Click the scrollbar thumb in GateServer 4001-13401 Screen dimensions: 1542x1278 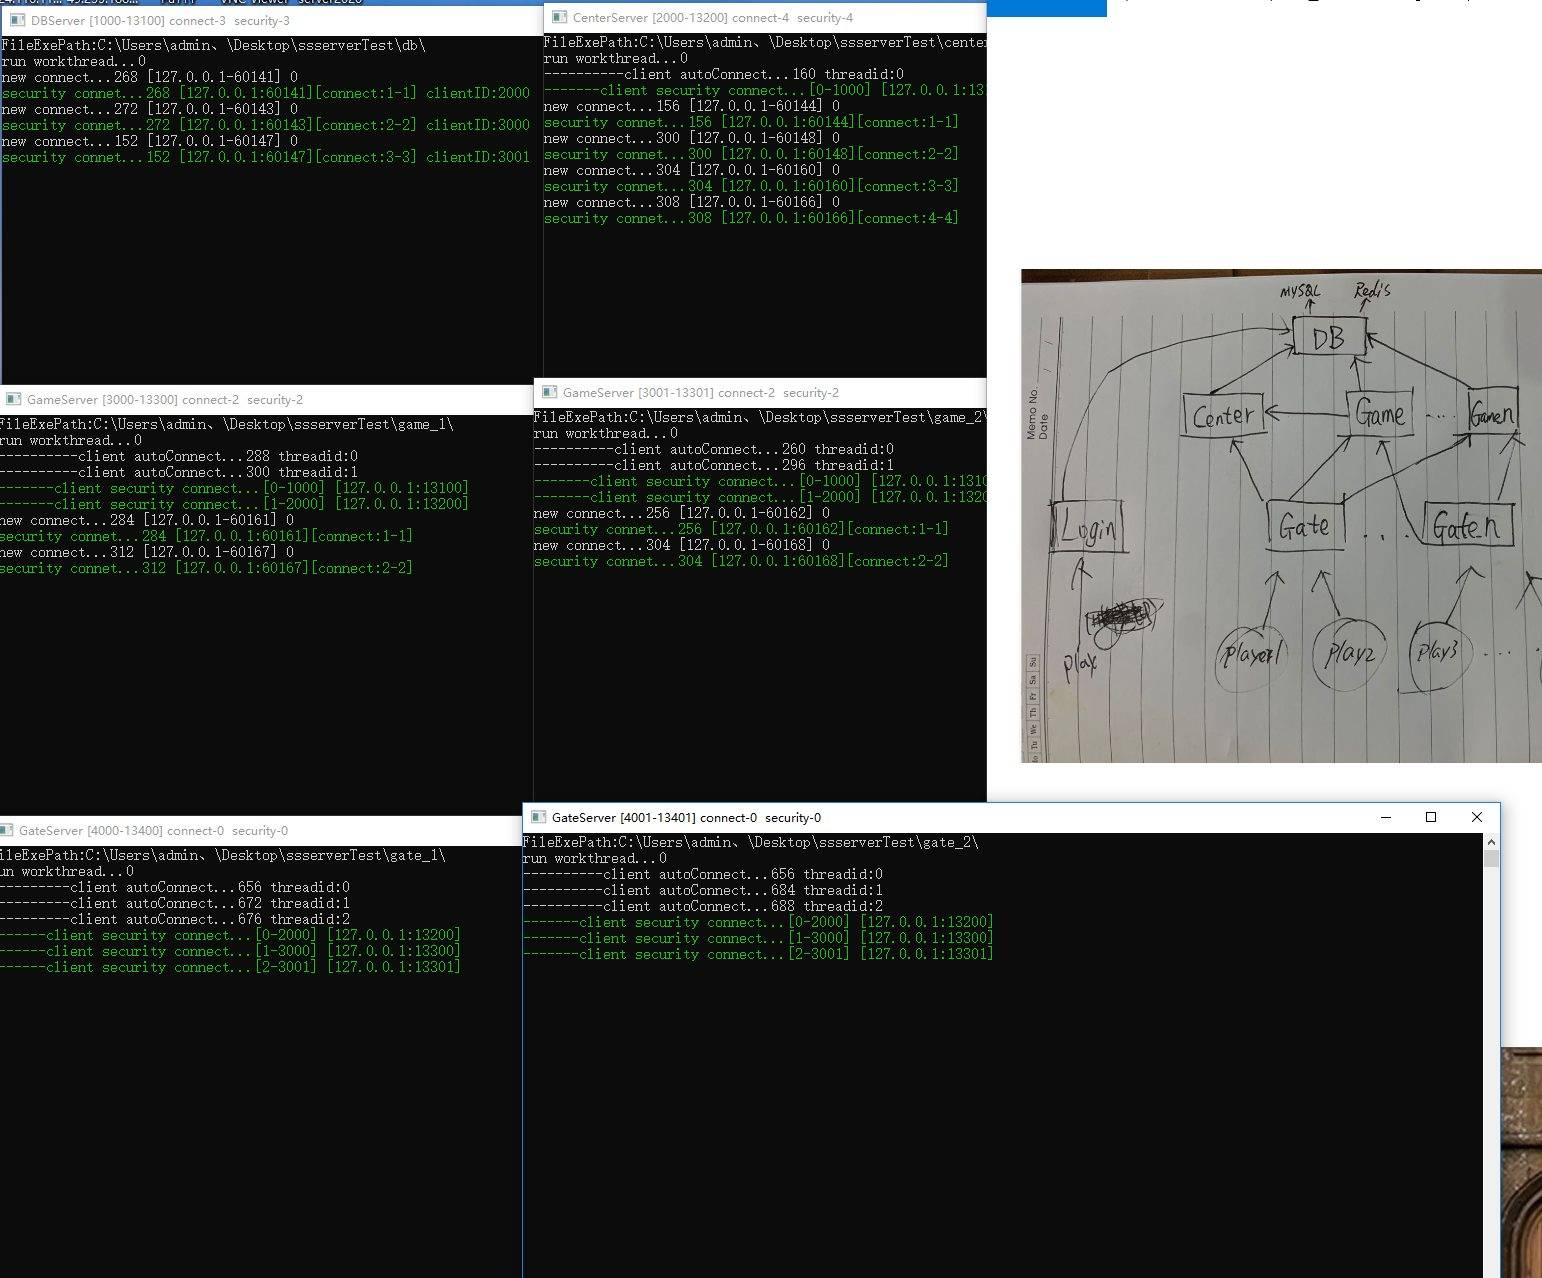coord(1490,858)
